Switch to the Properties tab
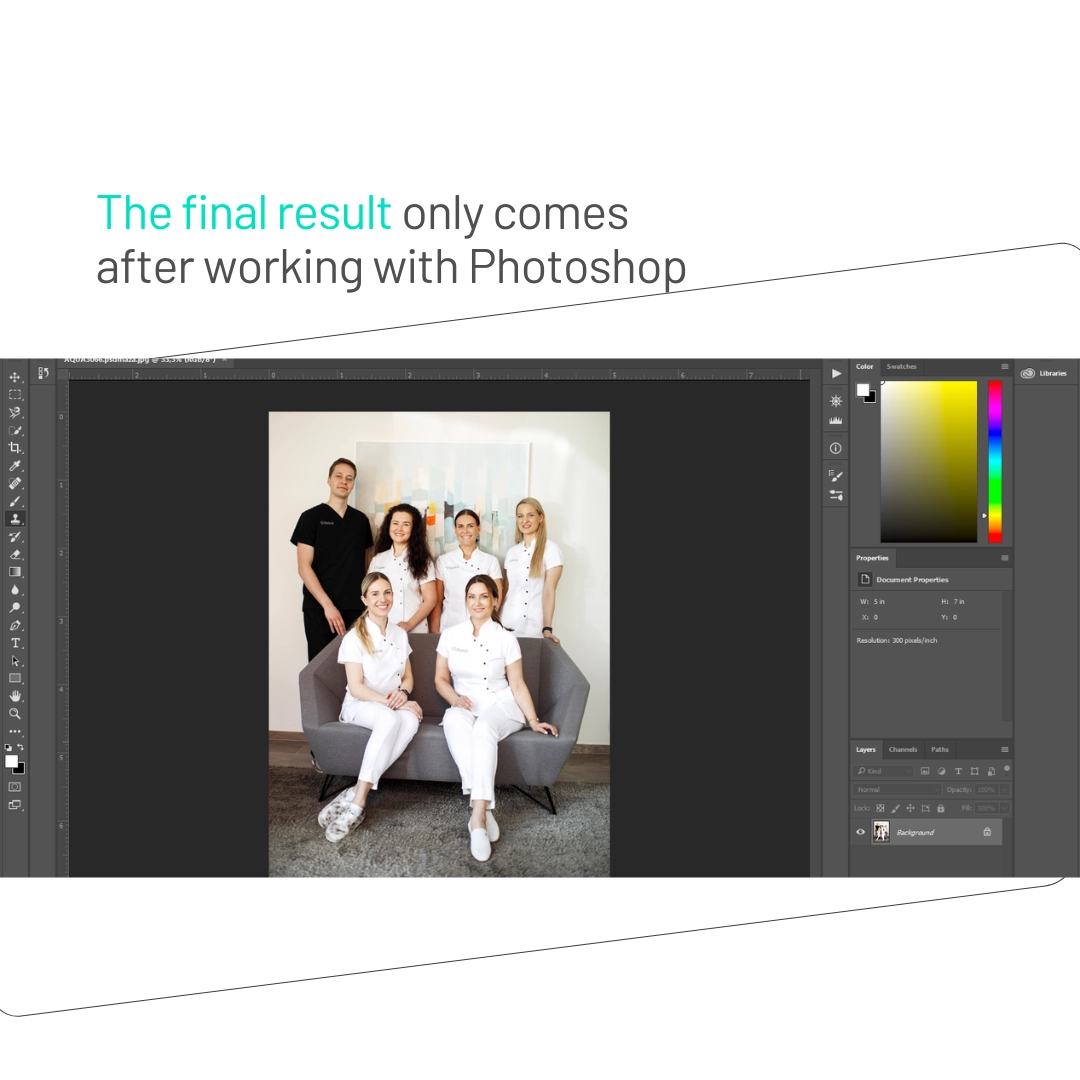This screenshot has height=1080, width=1080. (872, 558)
